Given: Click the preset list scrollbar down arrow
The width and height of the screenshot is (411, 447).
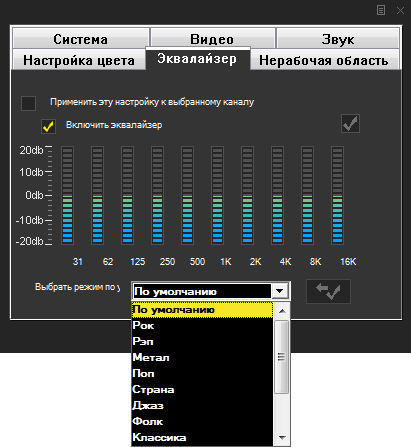Looking at the screenshot, I should [282, 437].
